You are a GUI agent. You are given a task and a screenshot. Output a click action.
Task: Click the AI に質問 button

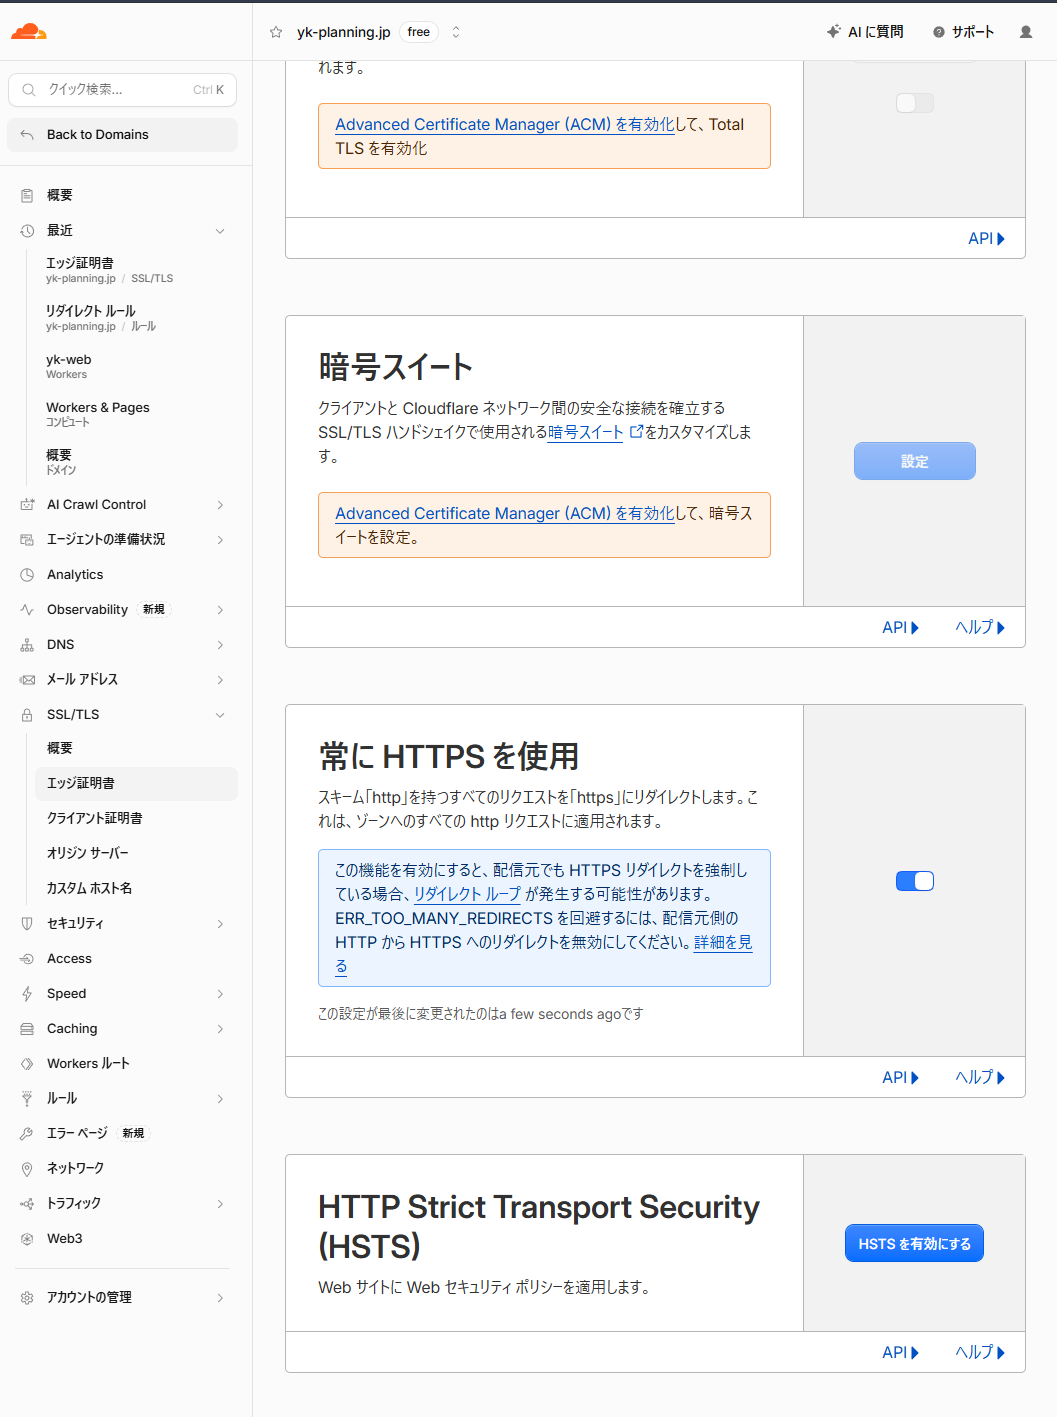coord(865,32)
